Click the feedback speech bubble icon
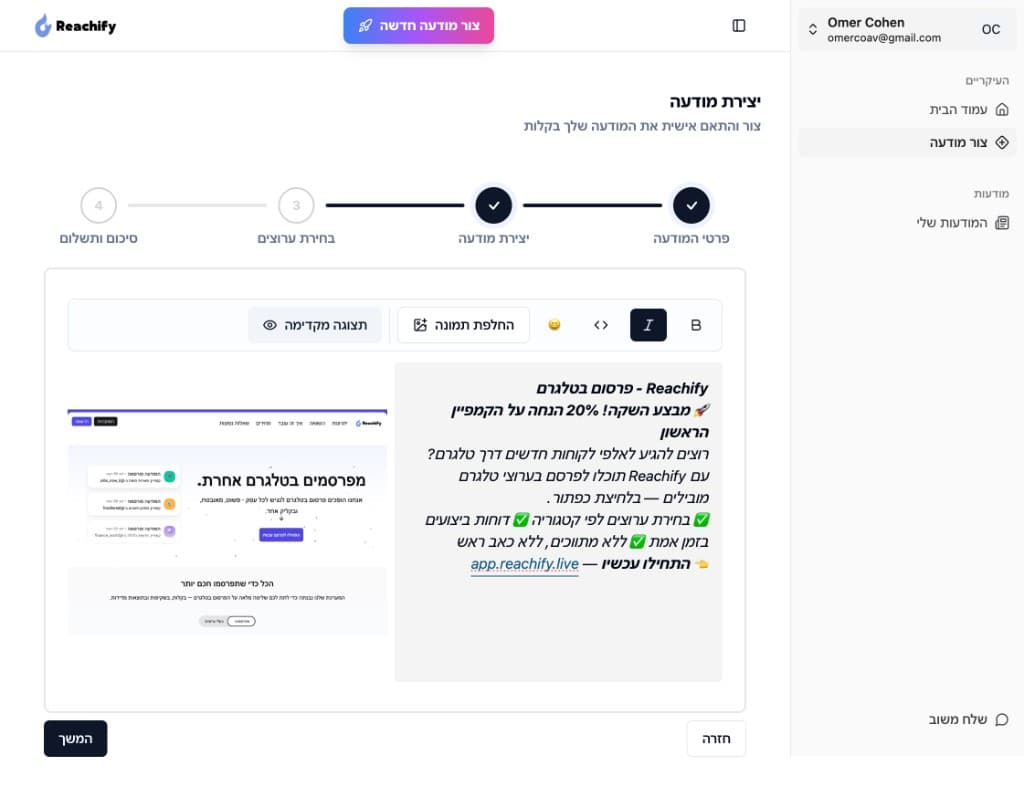 [x=1002, y=719]
